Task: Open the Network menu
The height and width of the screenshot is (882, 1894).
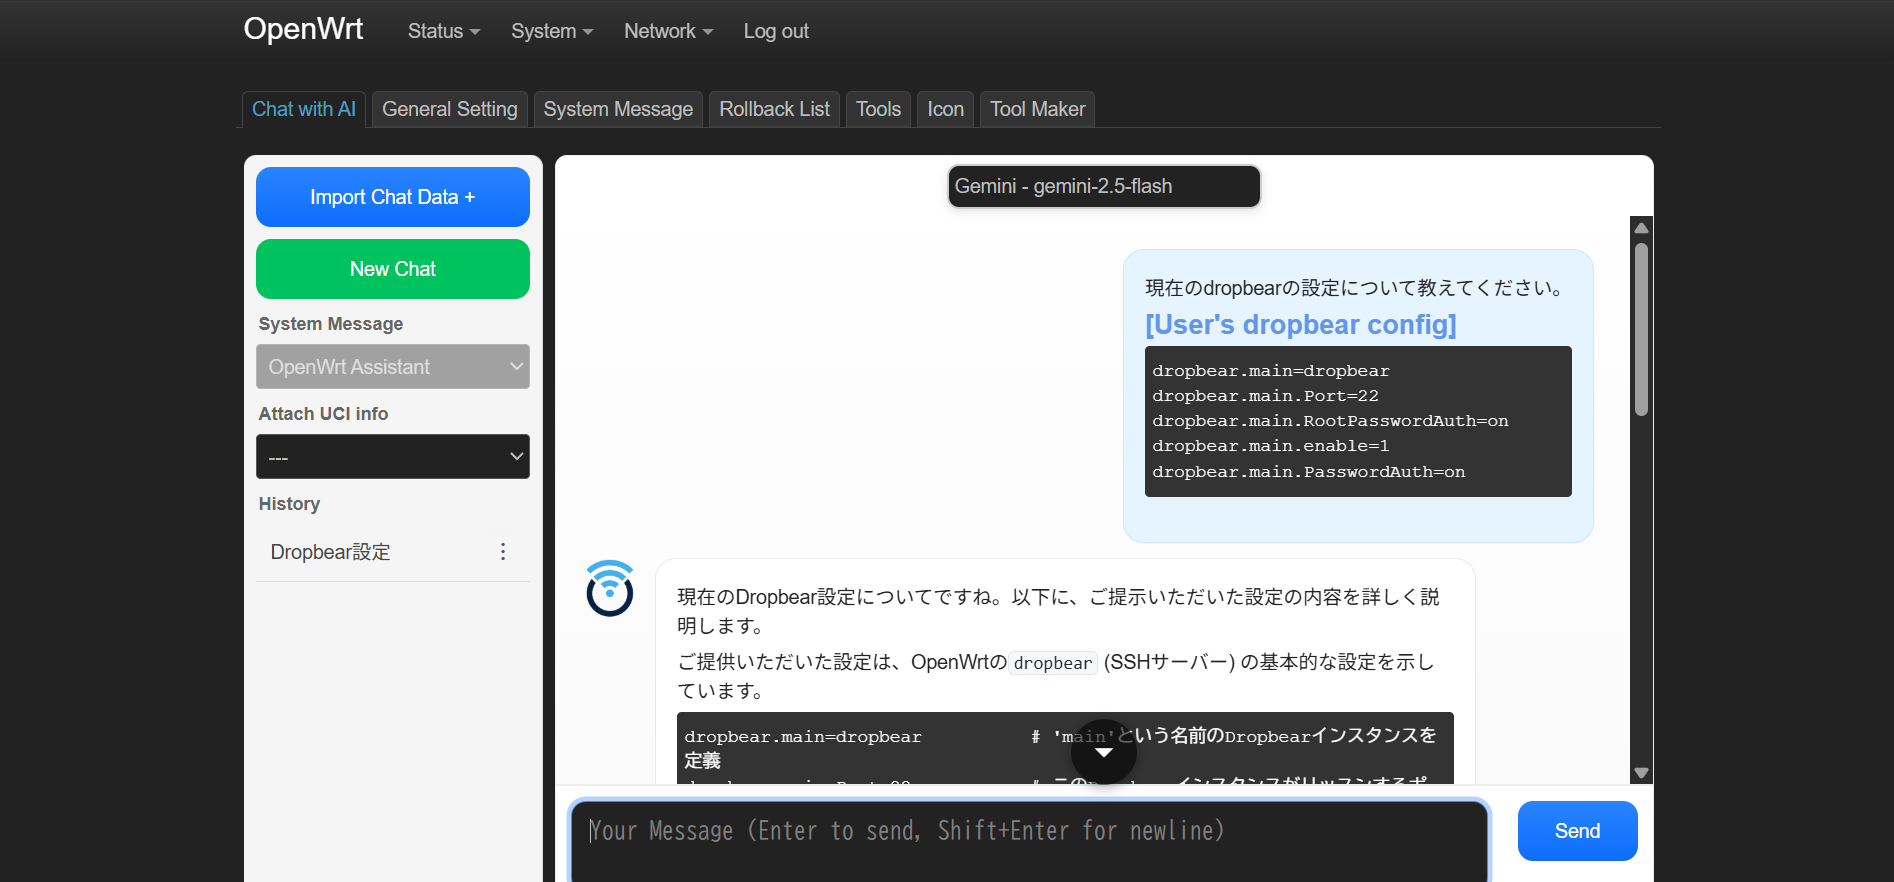Action: point(668,31)
